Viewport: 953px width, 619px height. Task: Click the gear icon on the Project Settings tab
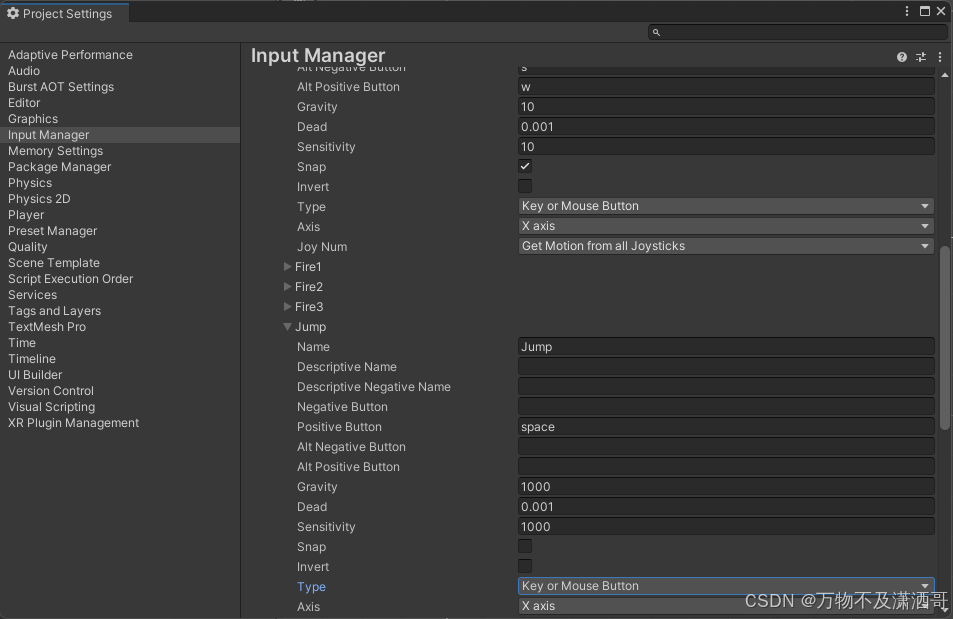click(x=13, y=13)
